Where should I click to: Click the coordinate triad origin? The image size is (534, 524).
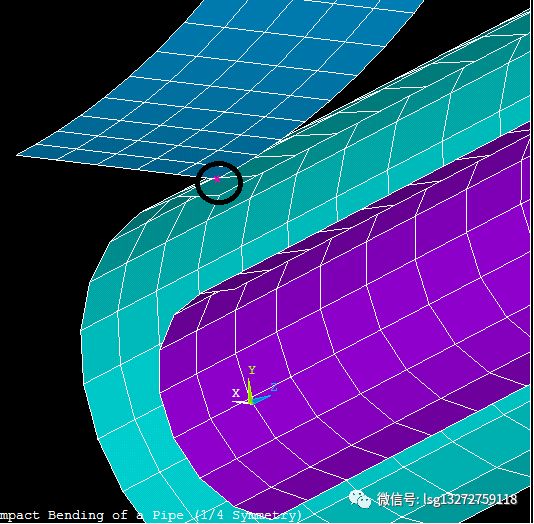(251, 403)
